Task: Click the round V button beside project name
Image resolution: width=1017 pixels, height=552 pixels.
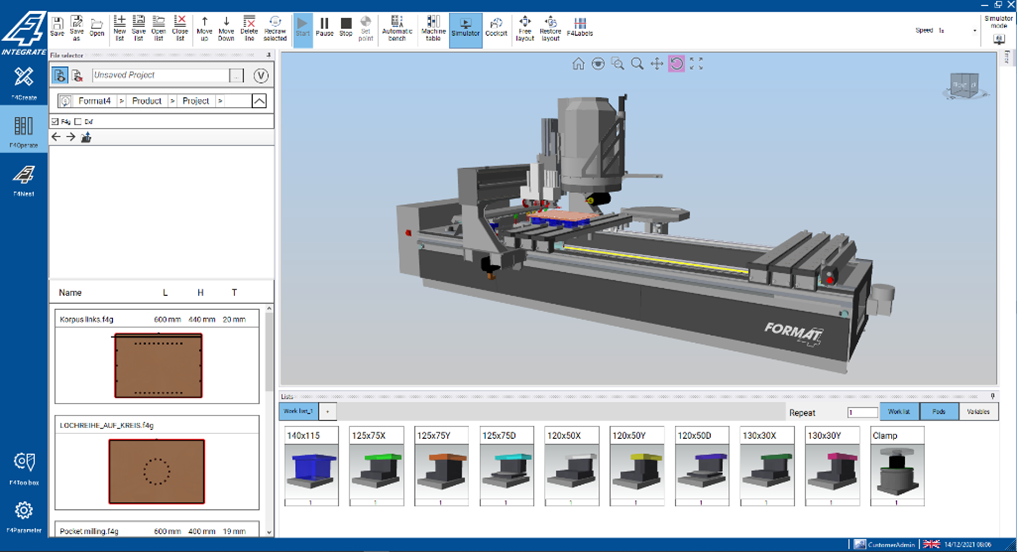Action: (261, 76)
